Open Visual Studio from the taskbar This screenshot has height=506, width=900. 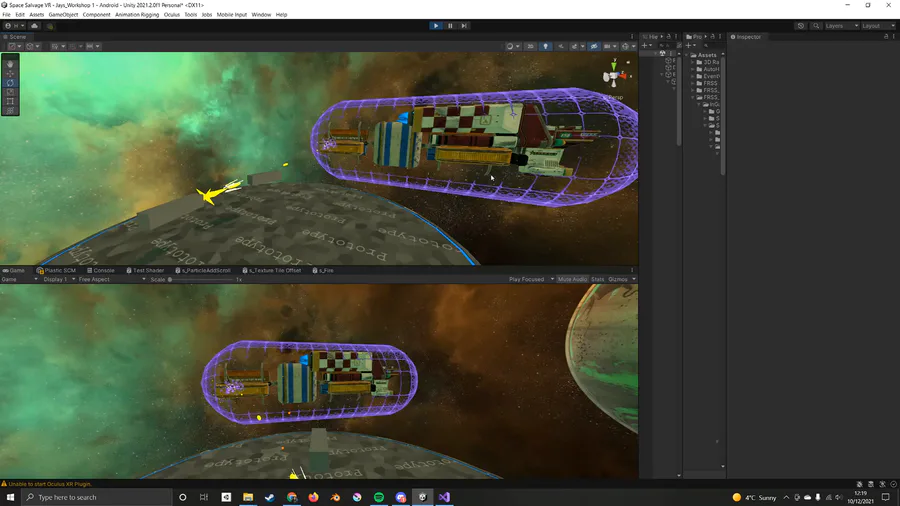(444, 497)
